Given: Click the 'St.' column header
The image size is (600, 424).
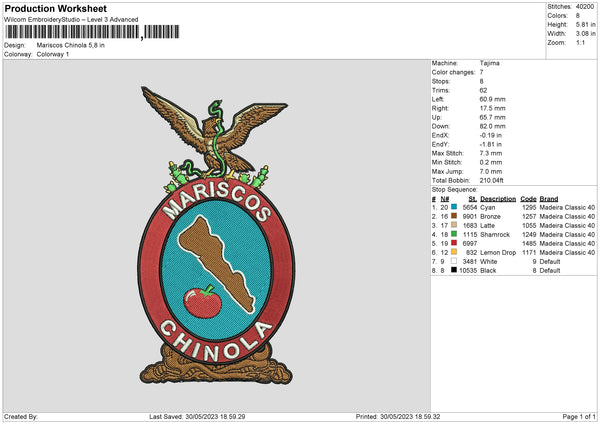Looking at the screenshot, I should tap(473, 199).
